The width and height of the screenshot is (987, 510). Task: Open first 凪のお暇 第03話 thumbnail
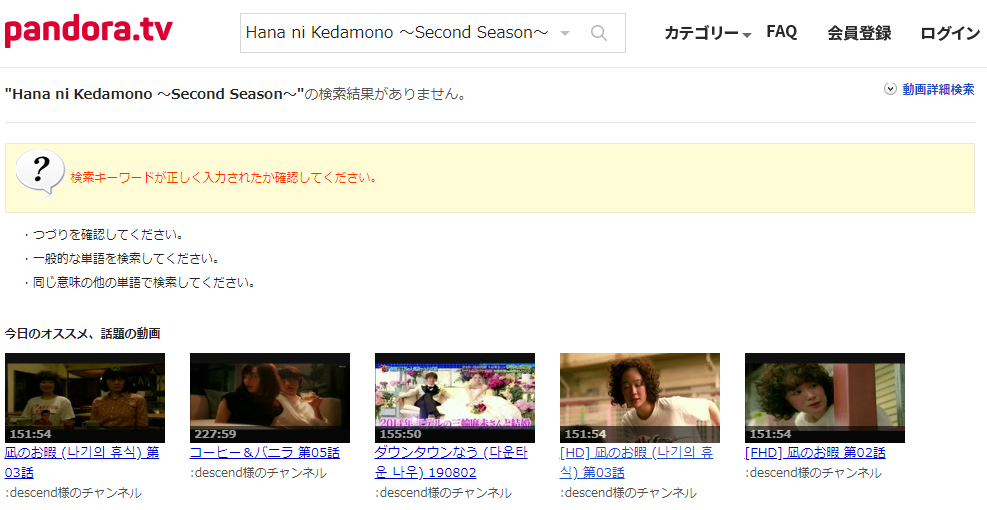coord(85,398)
